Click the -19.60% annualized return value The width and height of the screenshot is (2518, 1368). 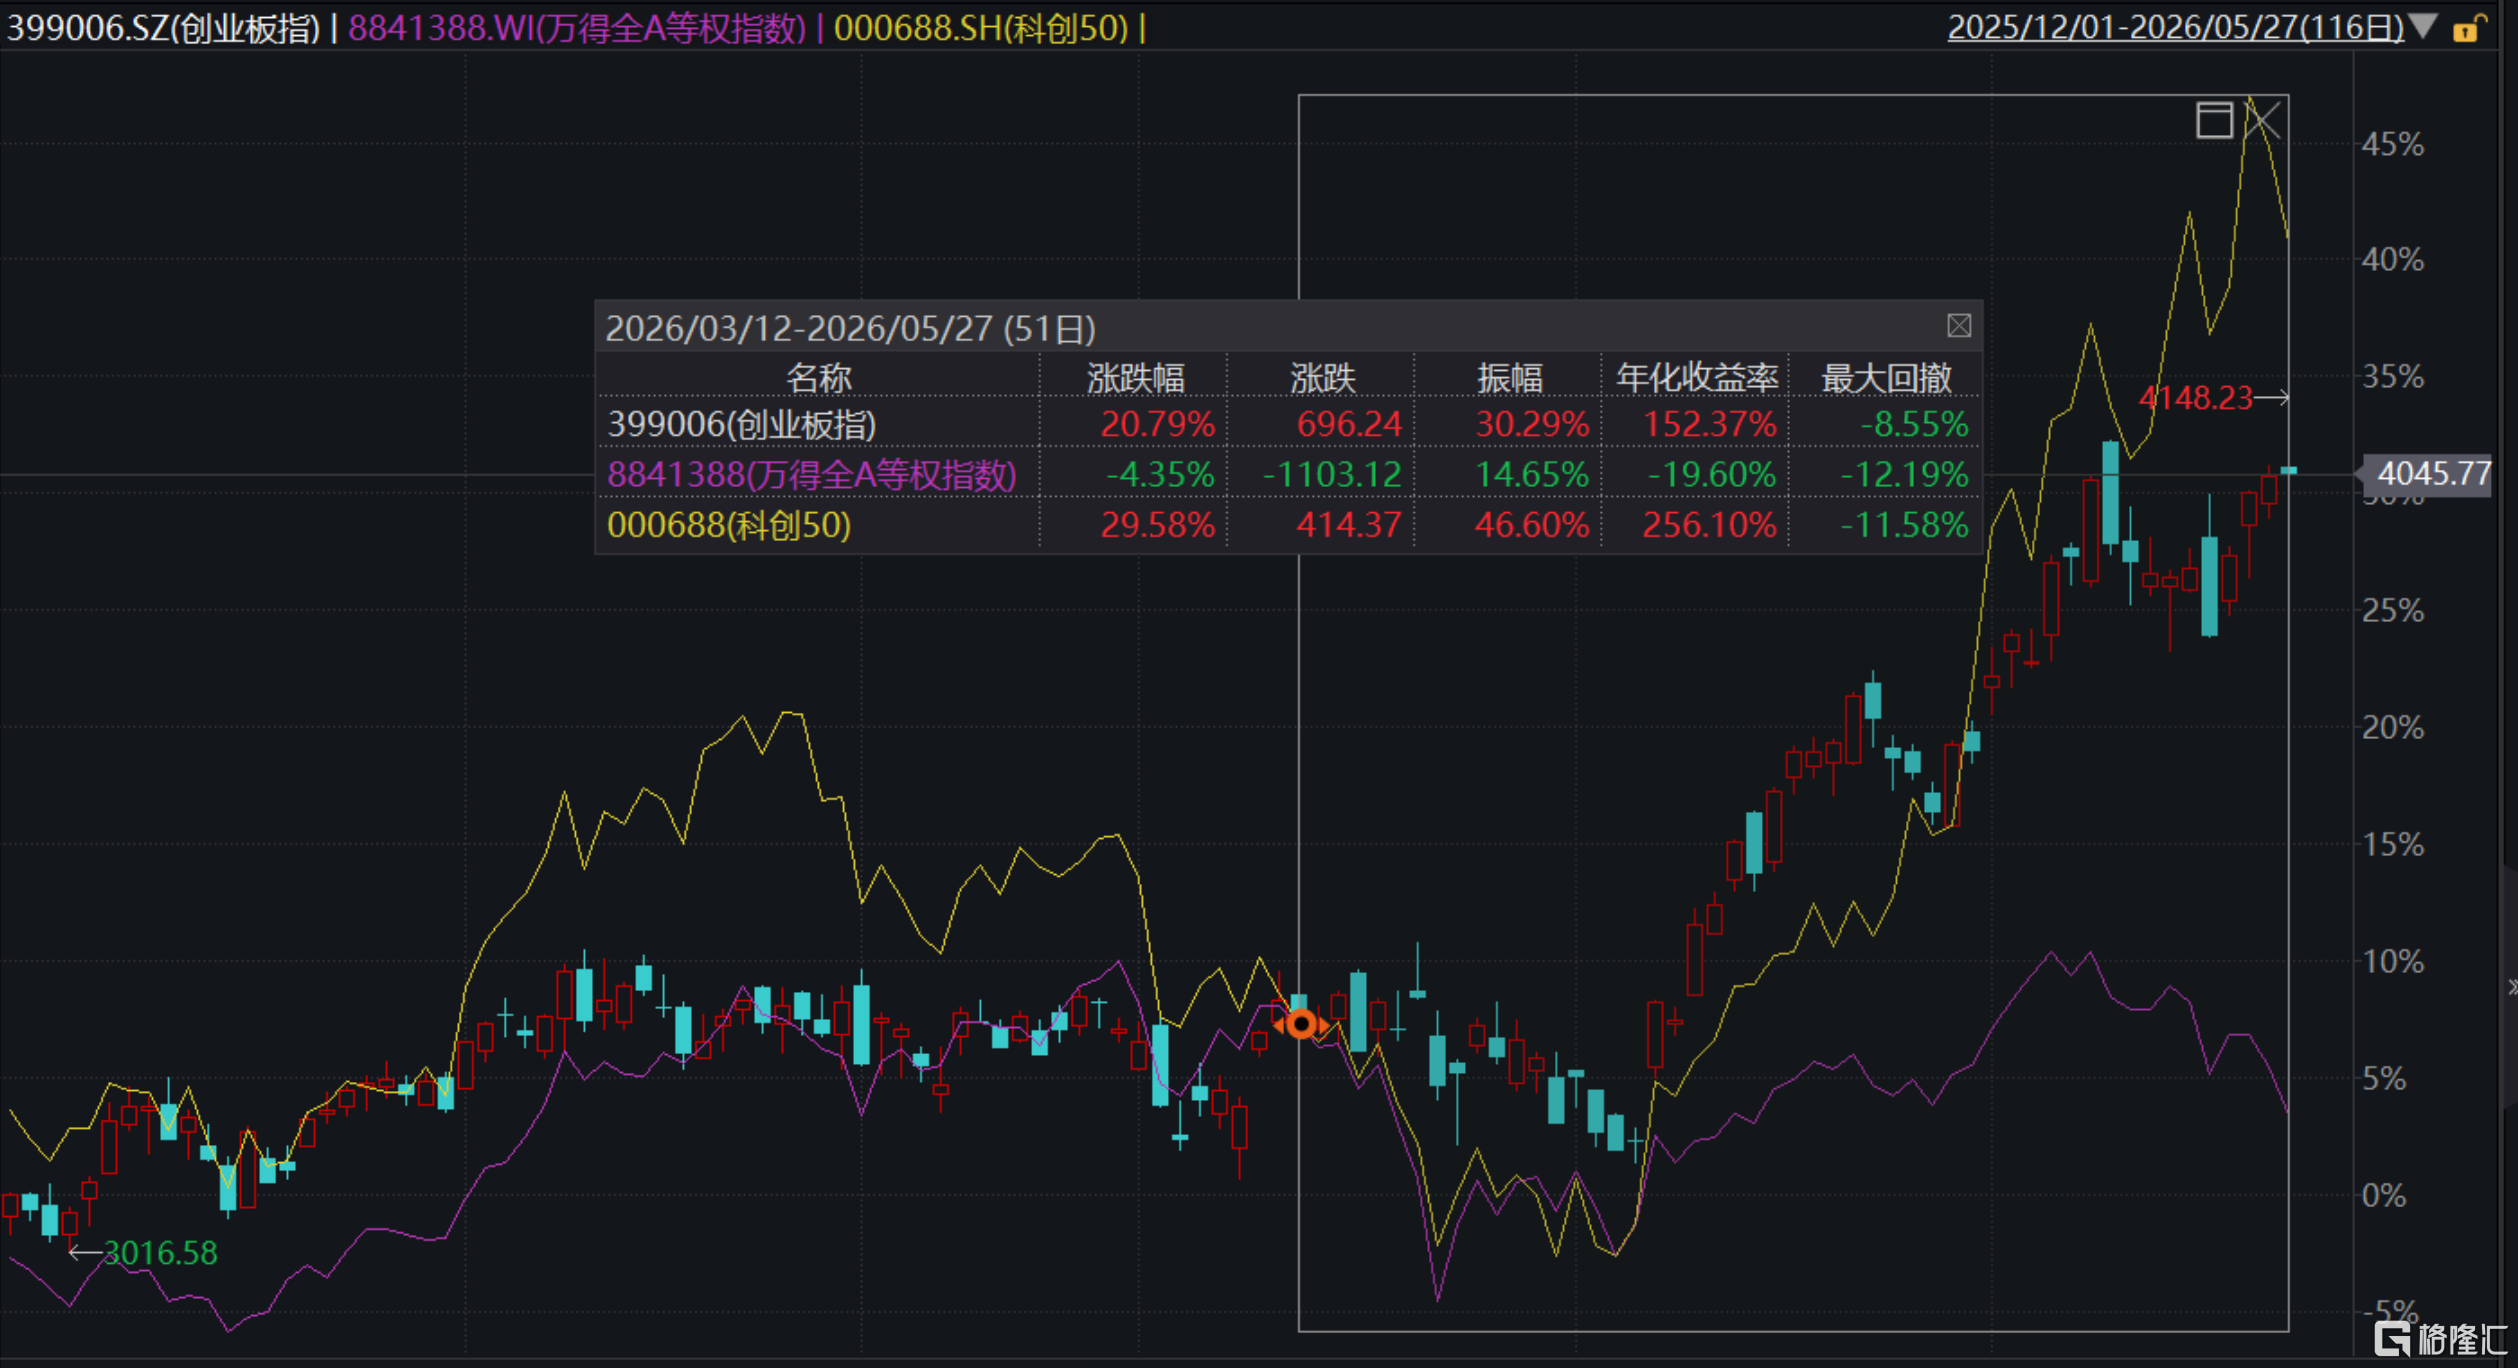[1712, 474]
